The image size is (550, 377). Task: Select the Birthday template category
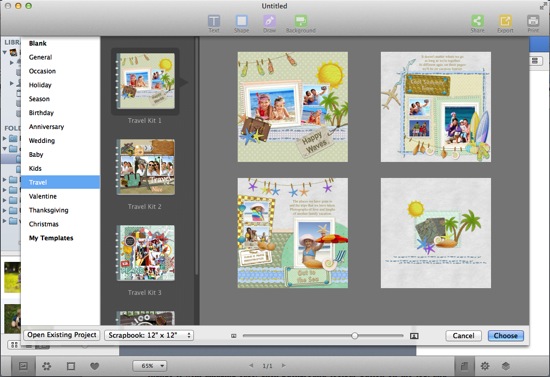click(60, 113)
